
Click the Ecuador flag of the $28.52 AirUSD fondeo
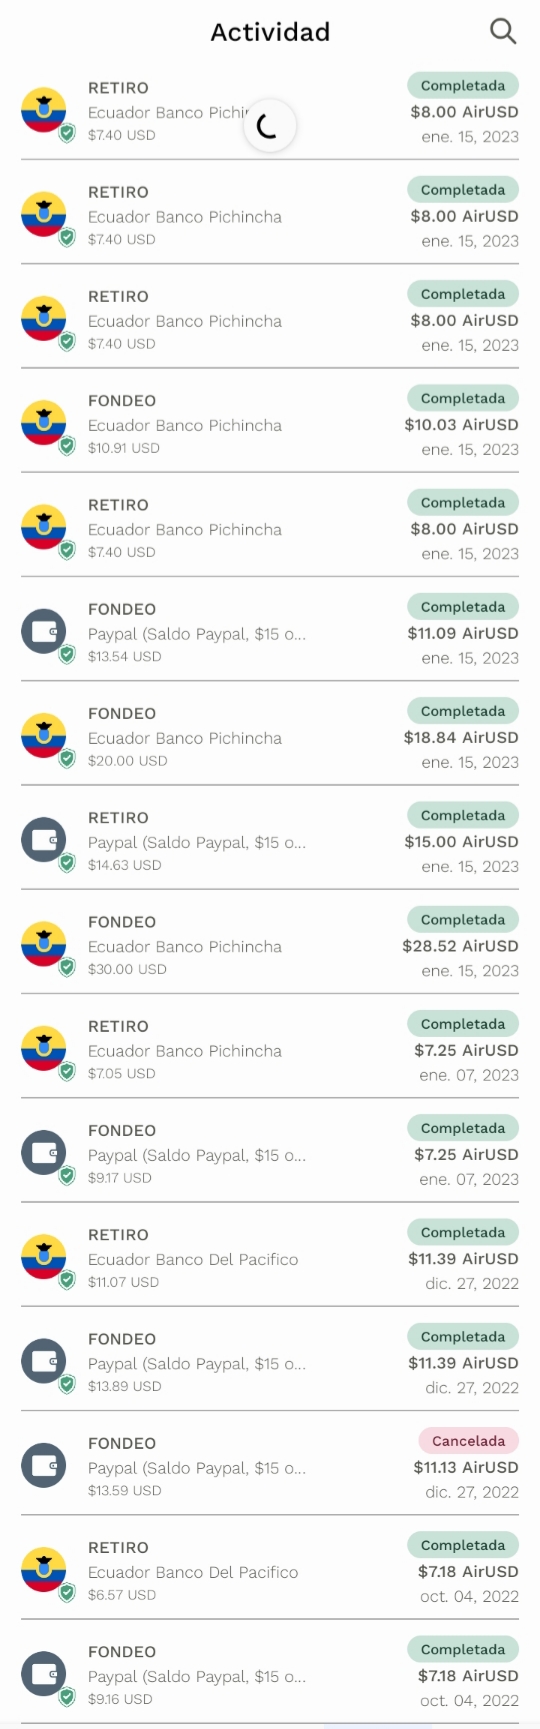click(x=44, y=944)
